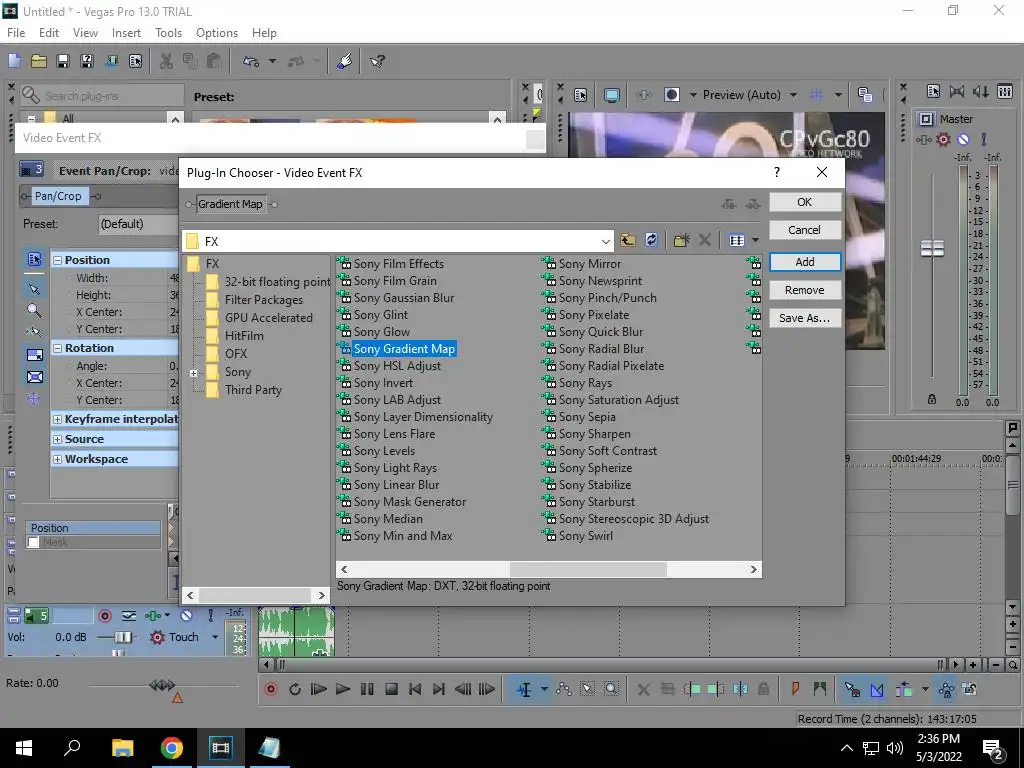Image resolution: width=1024 pixels, height=768 pixels.
Task: Expand the Source section
Action: [57, 440]
